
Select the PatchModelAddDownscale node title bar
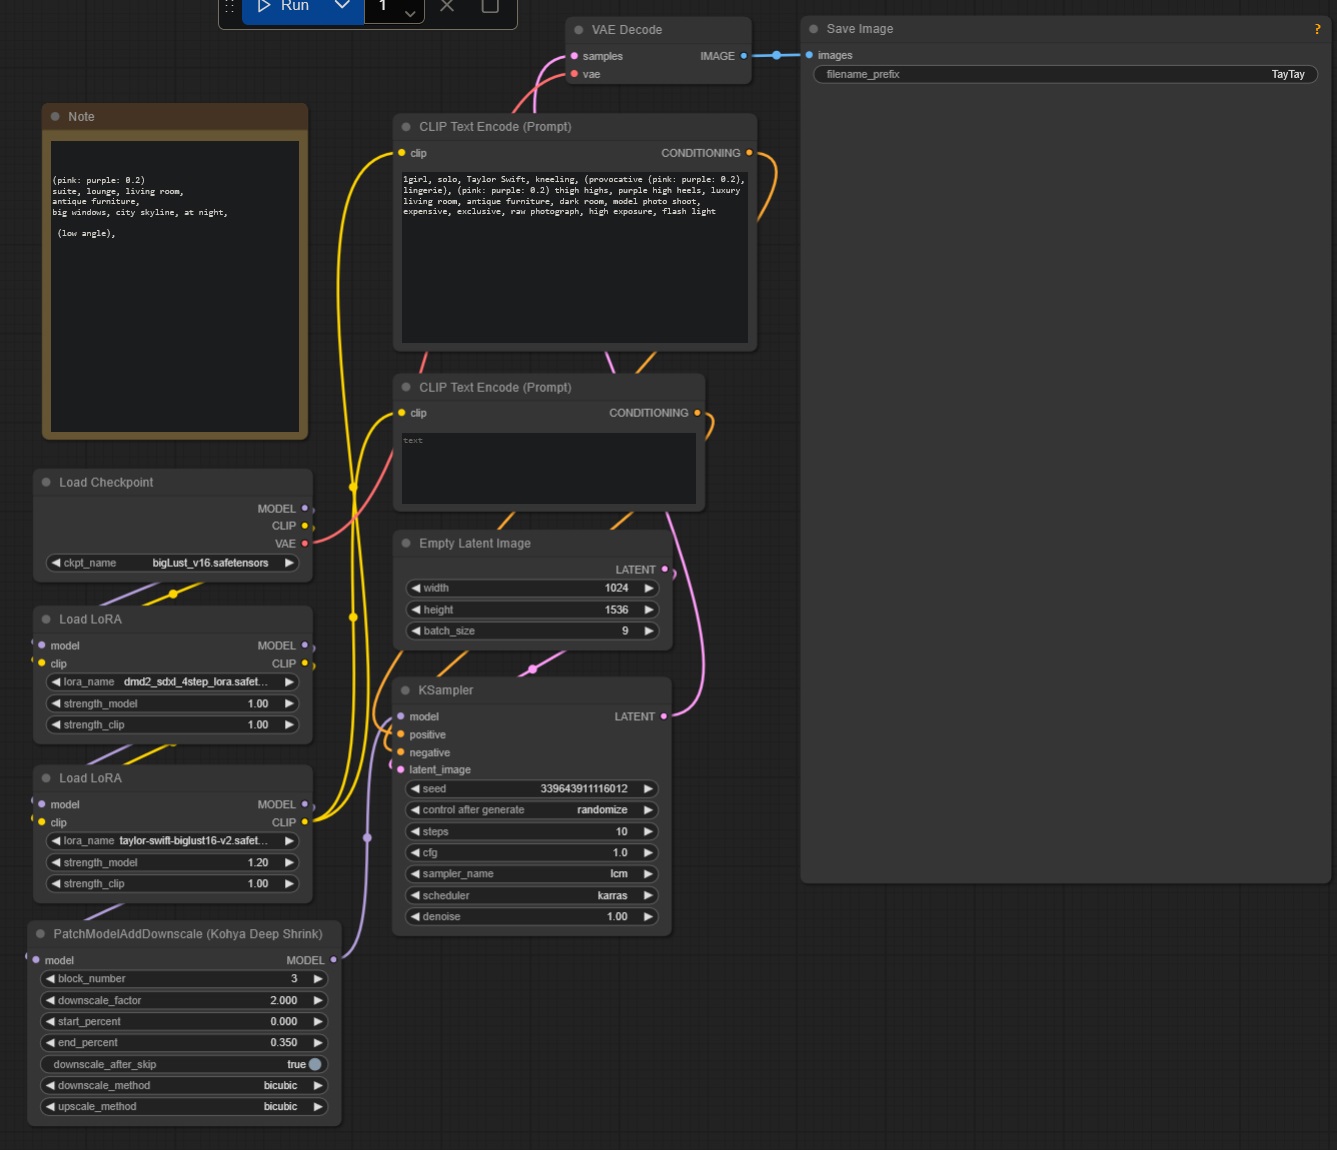tap(187, 934)
